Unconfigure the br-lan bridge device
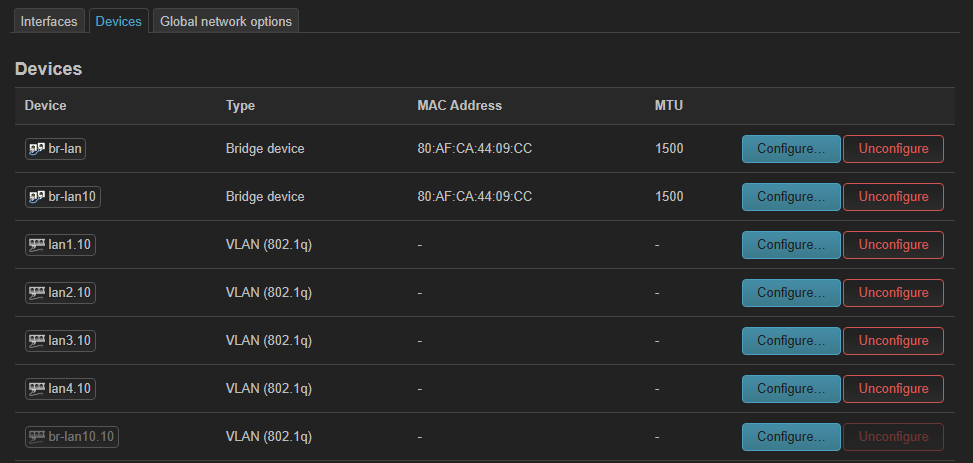Viewport: 973px width, 463px height. click(x=894, y=149)
